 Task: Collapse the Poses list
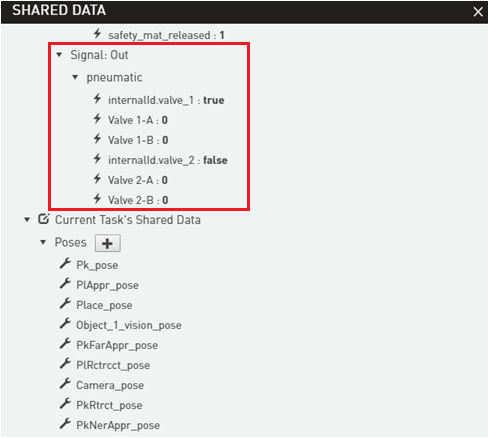[43, 242]
